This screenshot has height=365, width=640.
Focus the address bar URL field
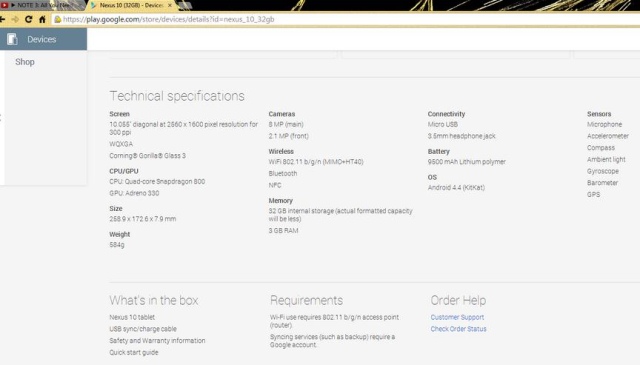(x=347, y=19)
